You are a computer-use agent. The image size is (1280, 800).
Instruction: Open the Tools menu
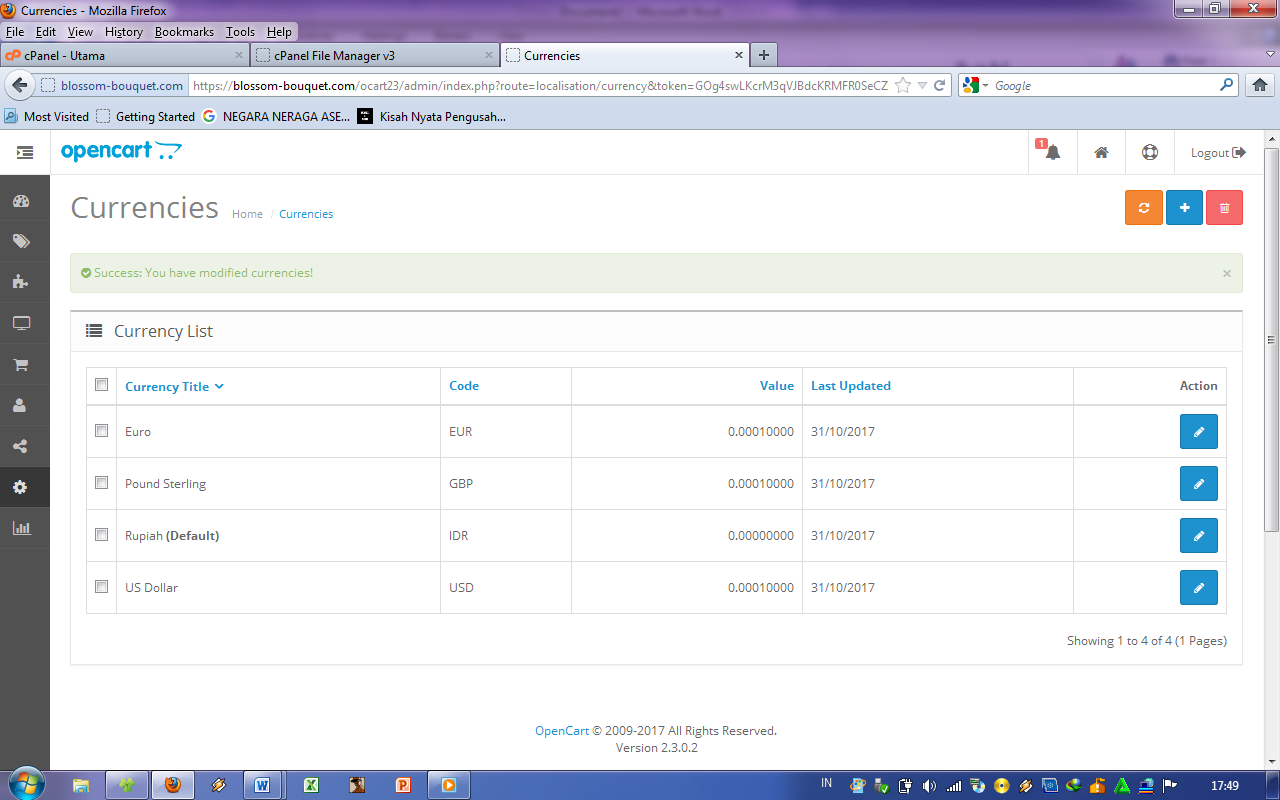tap(240, 32)
